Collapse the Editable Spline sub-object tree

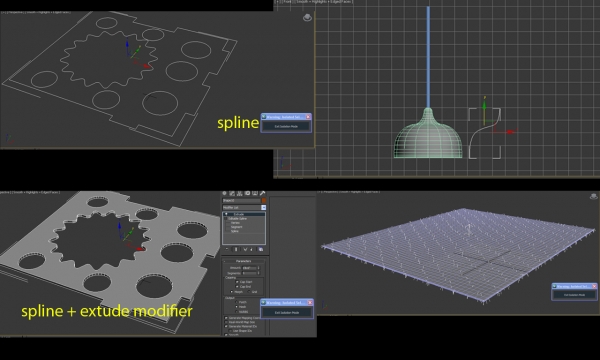(225, 218)
